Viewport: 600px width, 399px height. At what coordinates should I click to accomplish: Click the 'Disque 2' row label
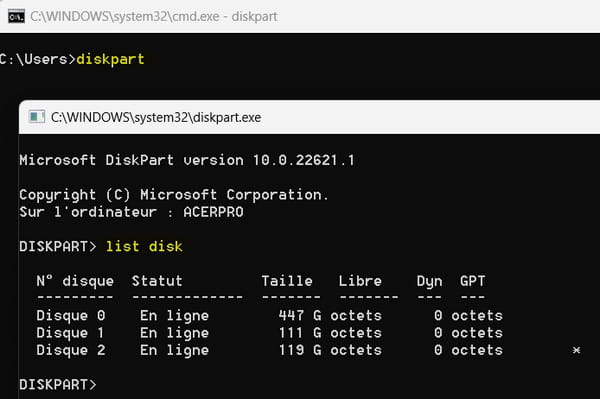(x=71, y=350)
